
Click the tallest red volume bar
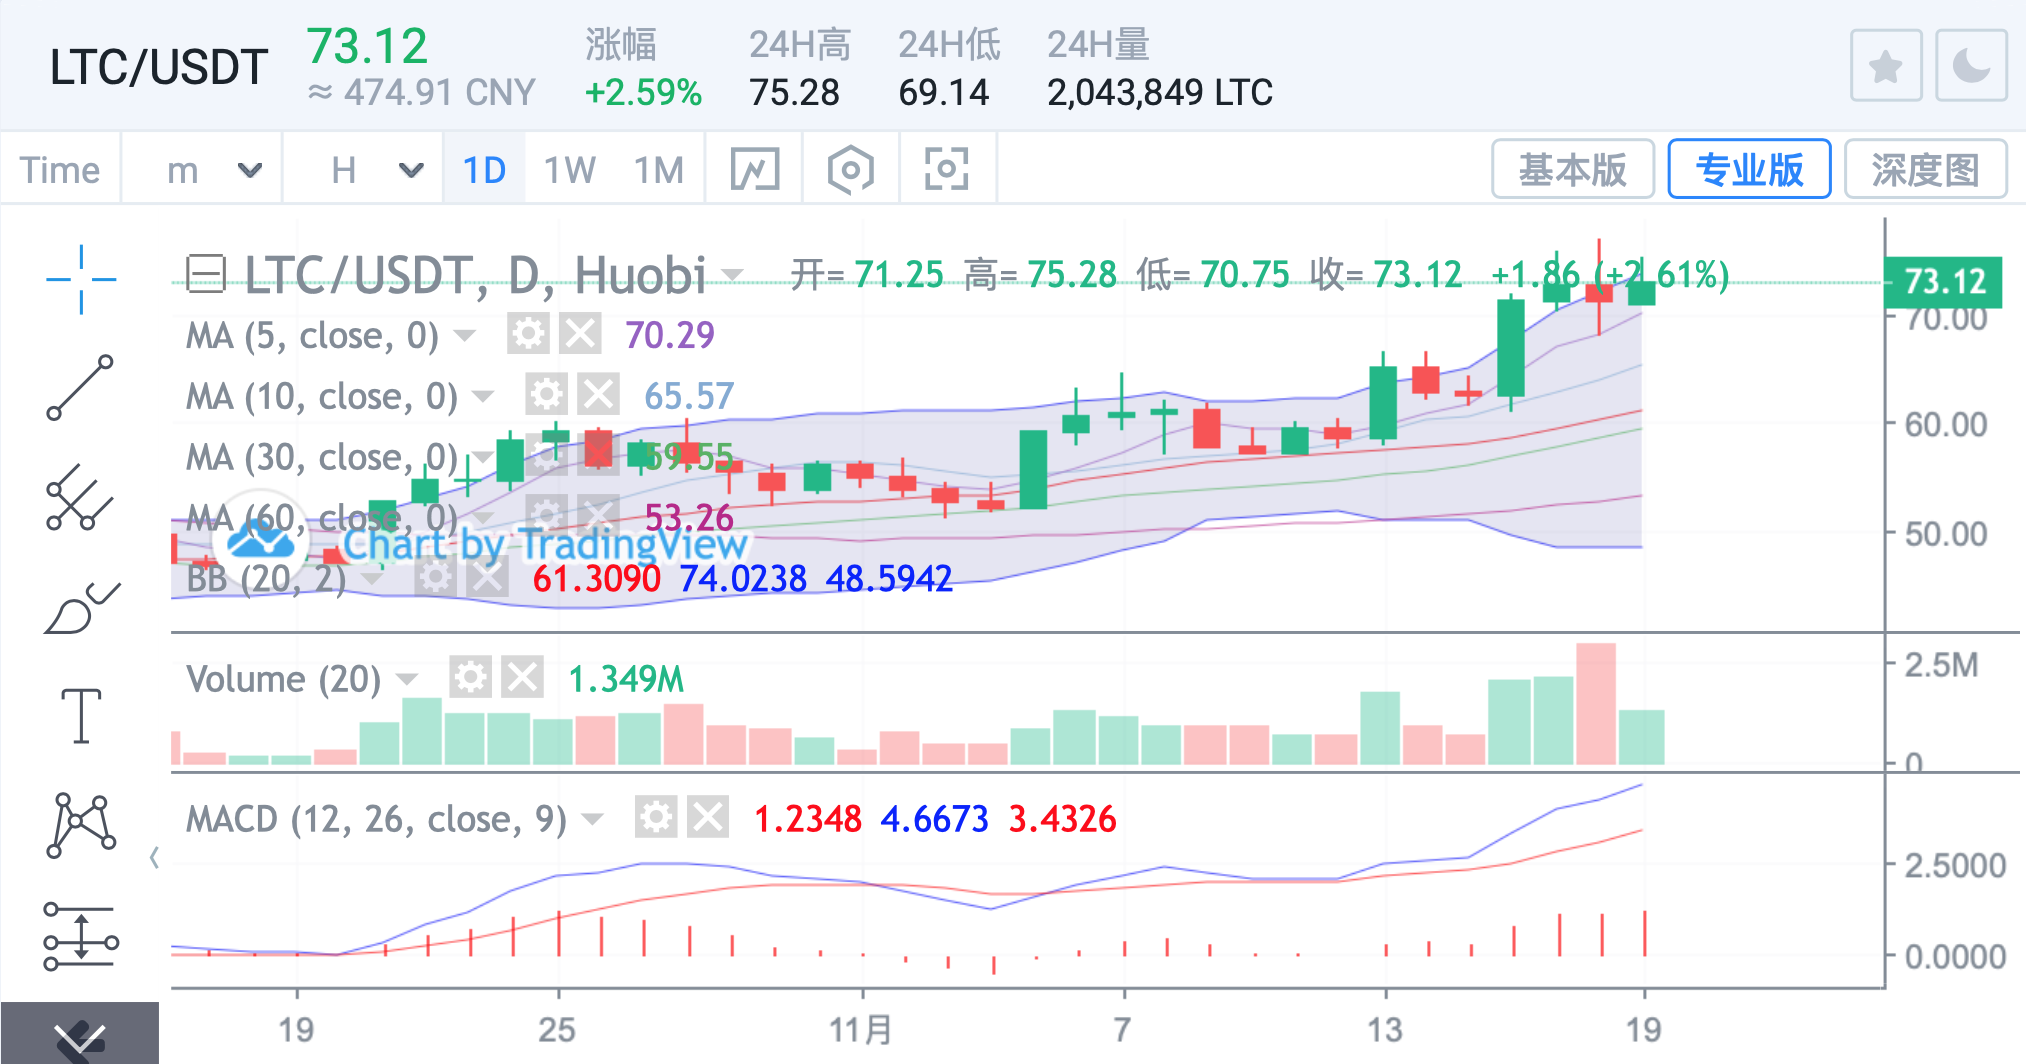pos(1596,704)
